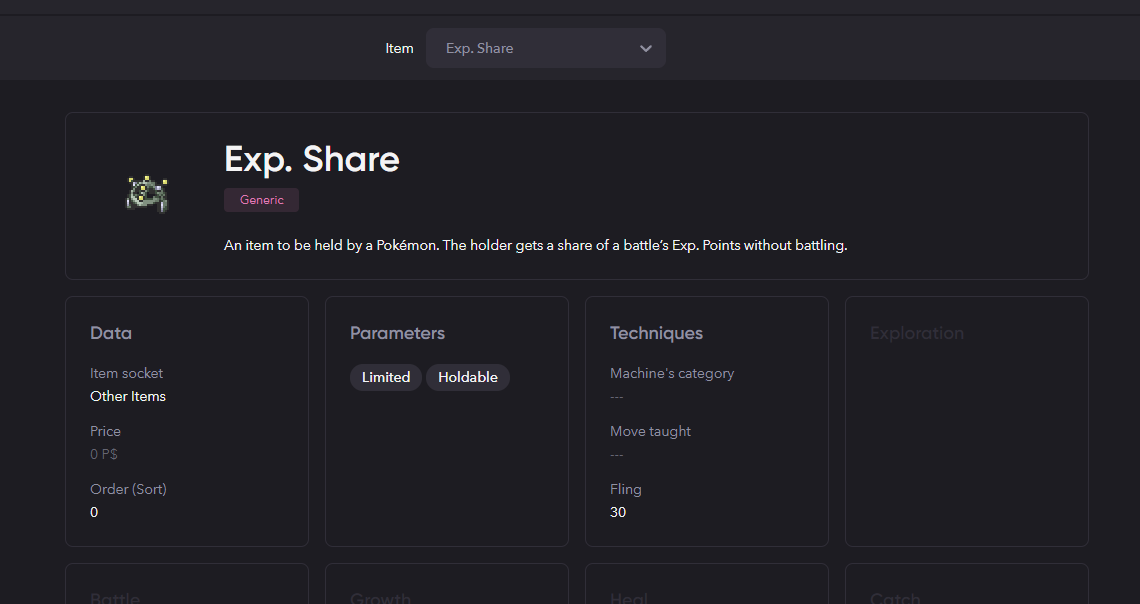Viewport: 1140px width, 604px height.
Task: Click the Price label in Data
Action: click(x=105, y=431)
